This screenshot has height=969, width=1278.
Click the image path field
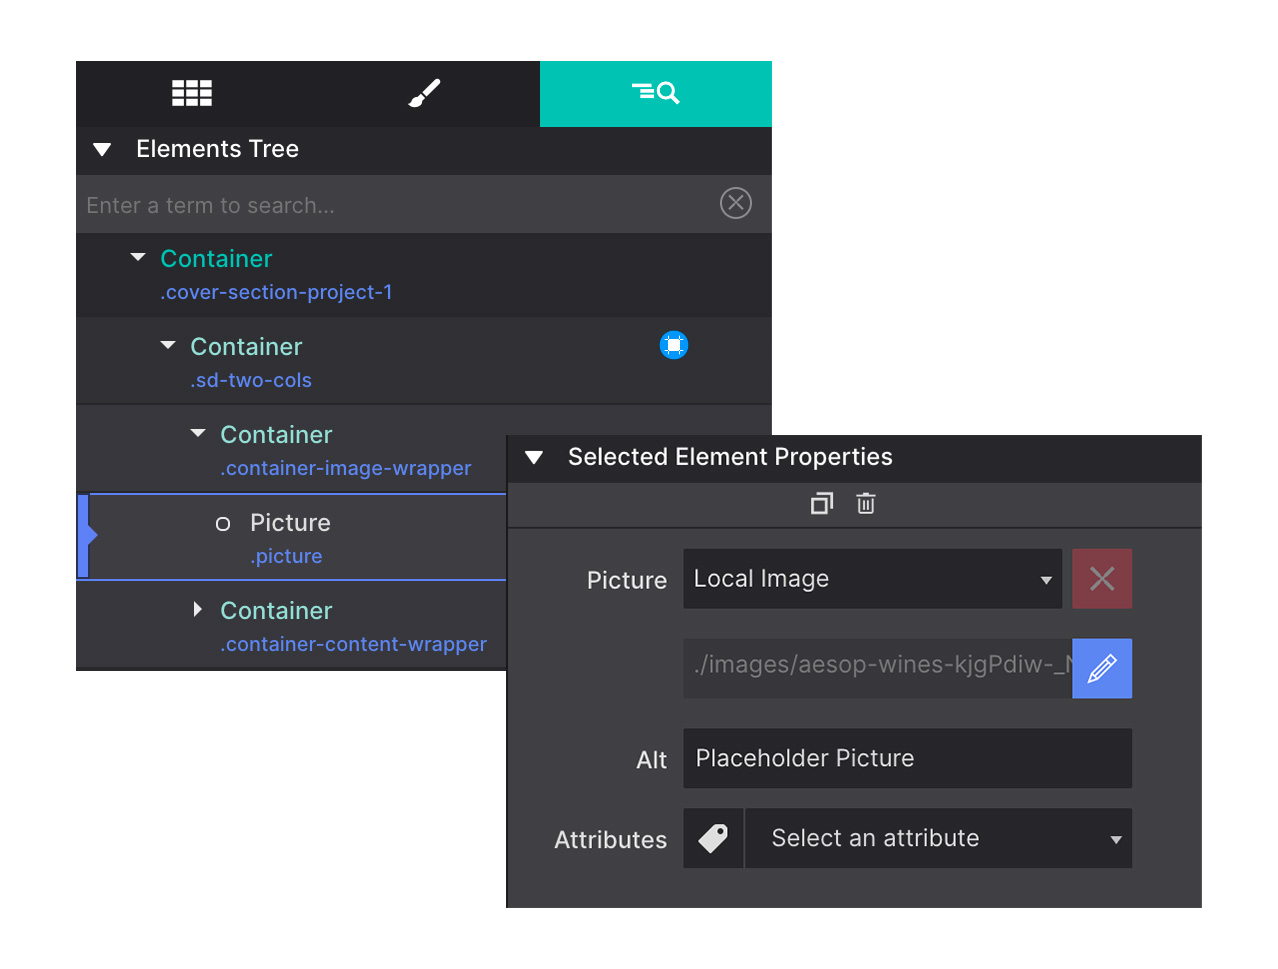[x=878, y=668]
